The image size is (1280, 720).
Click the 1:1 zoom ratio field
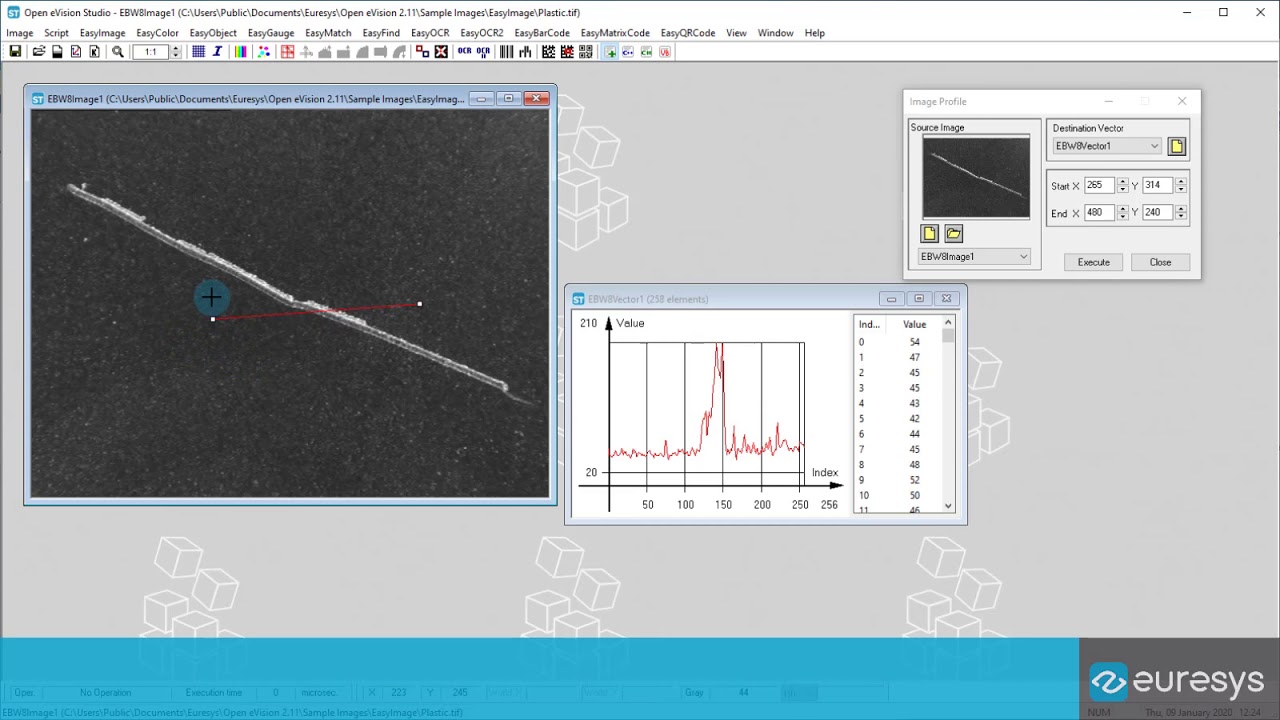151,51
